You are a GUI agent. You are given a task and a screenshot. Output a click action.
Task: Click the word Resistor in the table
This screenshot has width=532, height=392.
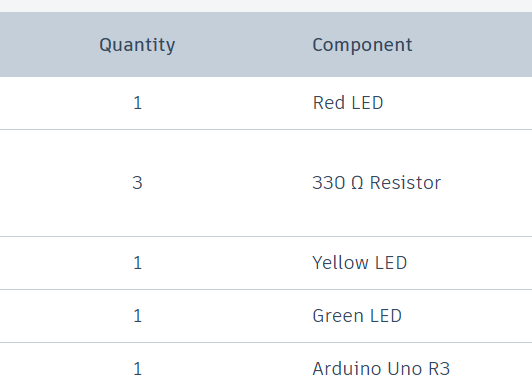(x=405, y=183)
